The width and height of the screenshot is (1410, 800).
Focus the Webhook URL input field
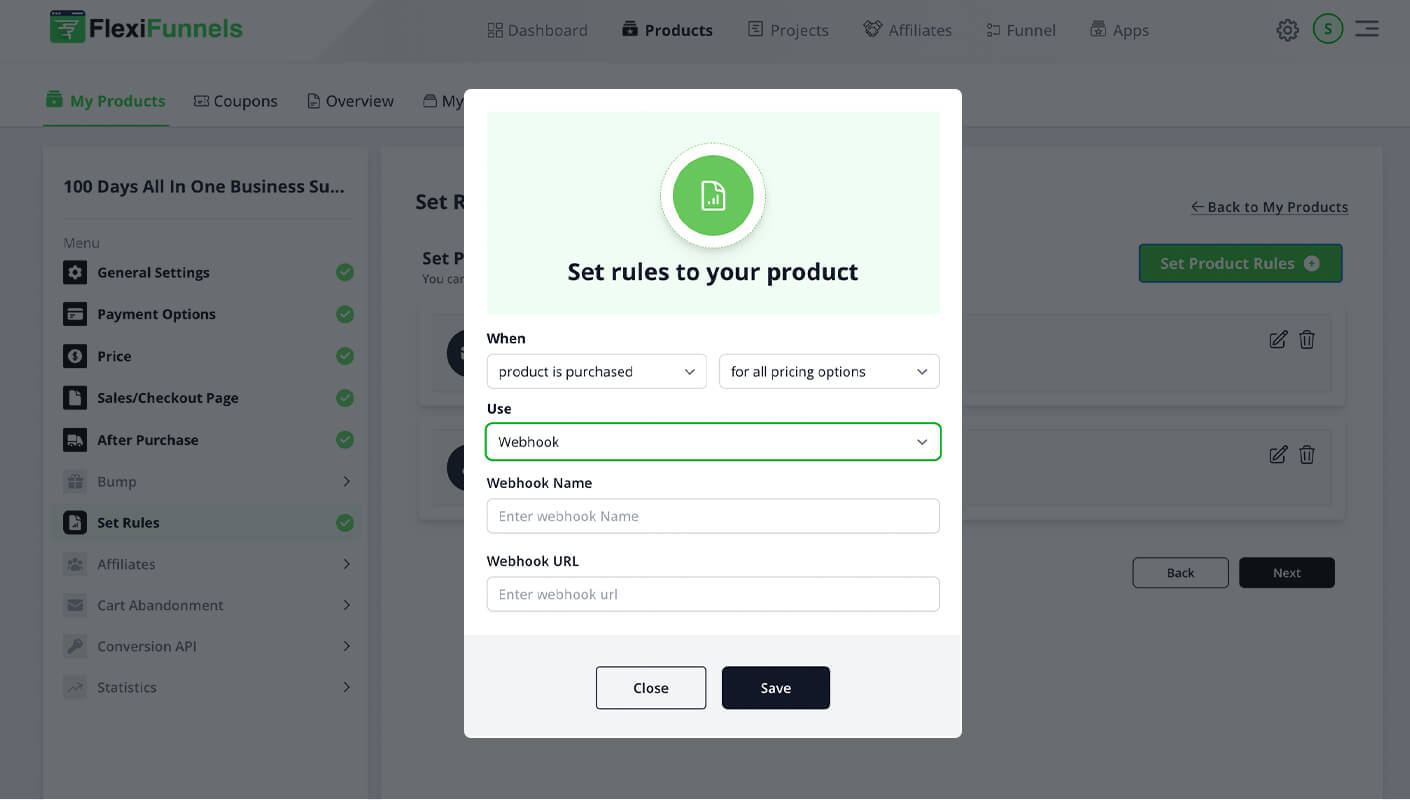713,594
